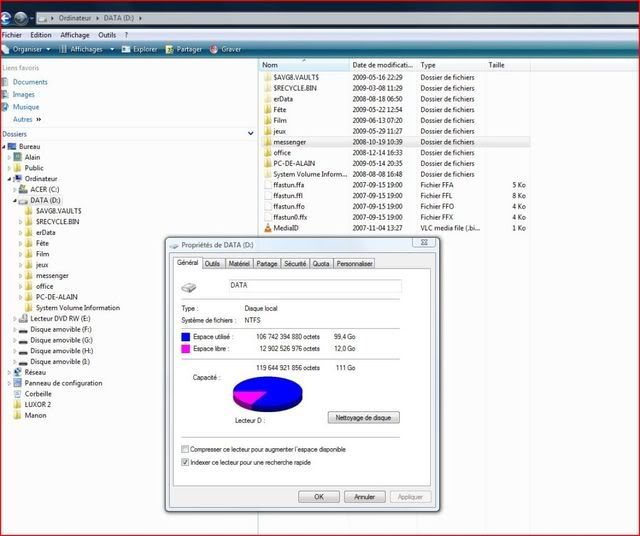
Task: Select the office folder icon in list
Action: [x=268, y=153]
